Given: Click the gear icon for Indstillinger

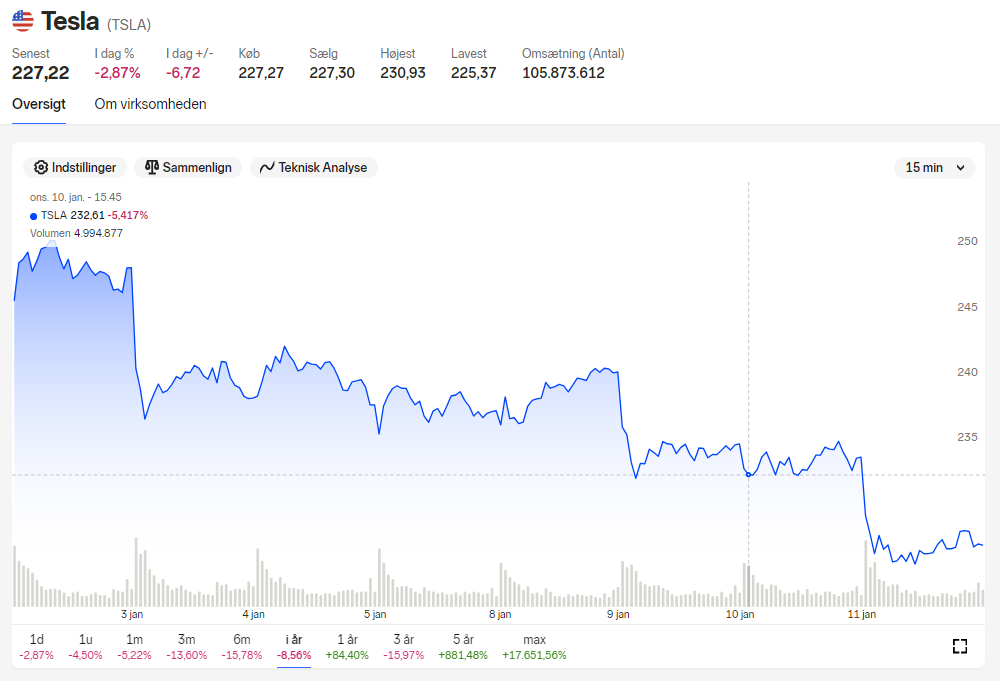Looking at the screenshot, I should (41, 167).
